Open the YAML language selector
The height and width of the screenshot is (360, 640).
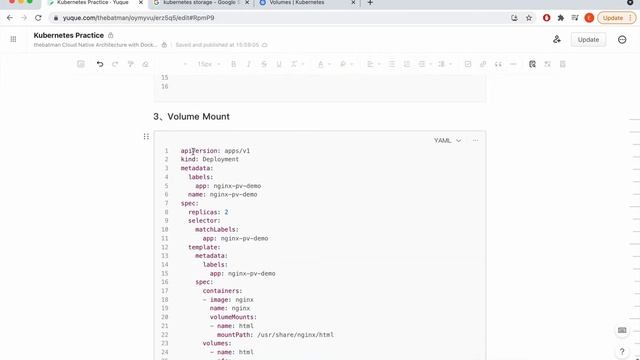pyautogui.click(x=447, y=140)
